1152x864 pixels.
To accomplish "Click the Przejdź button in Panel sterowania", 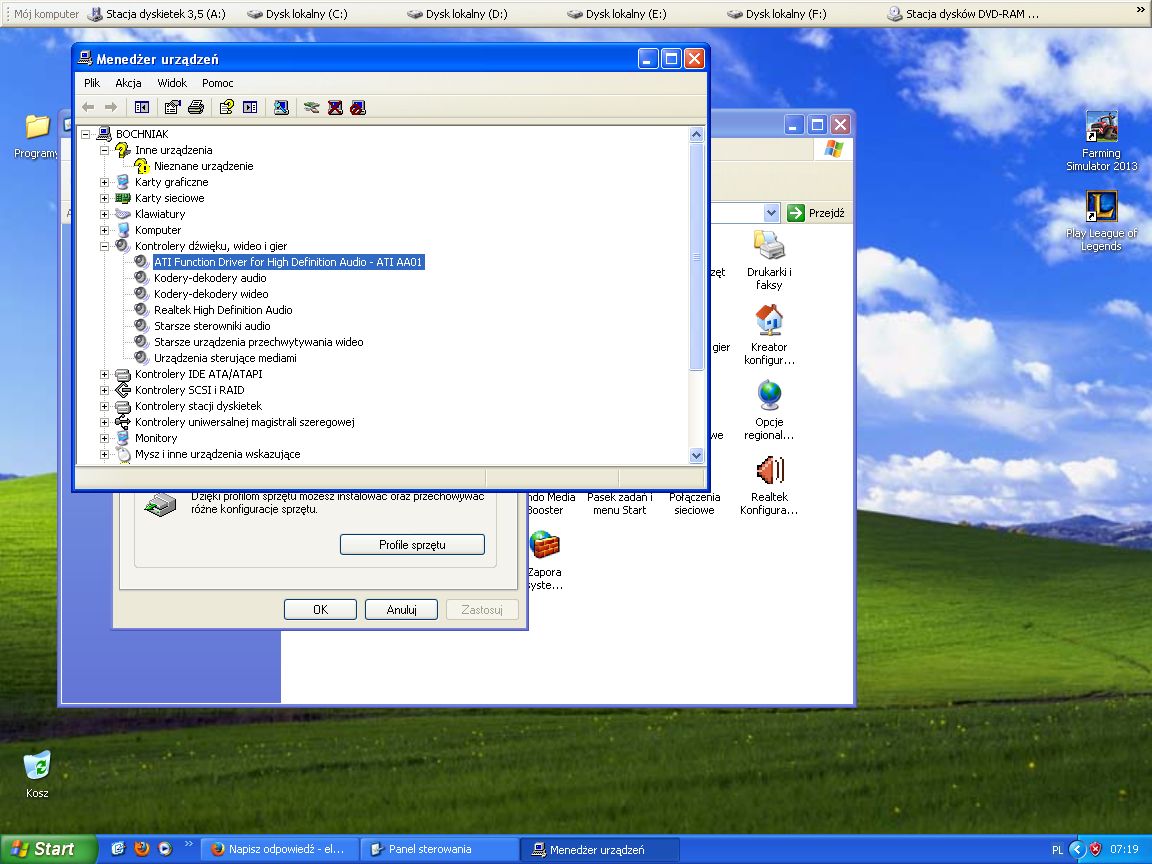I will [x=816, y=213].
